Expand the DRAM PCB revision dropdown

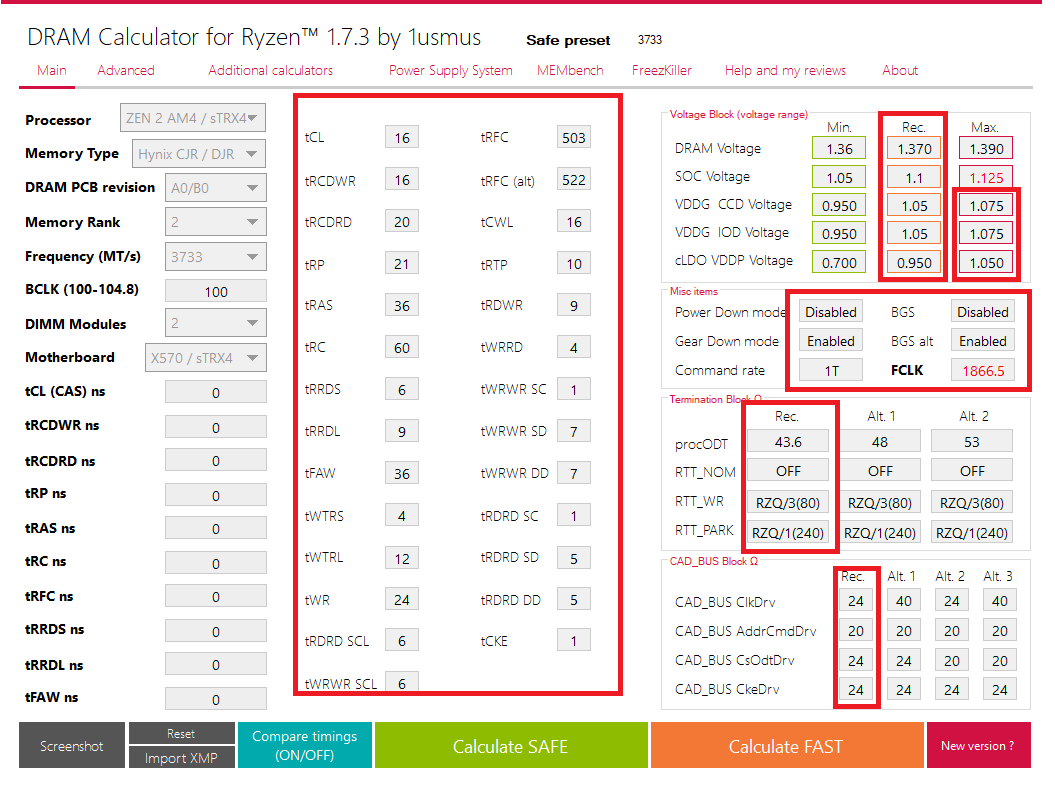click(215, 188)
